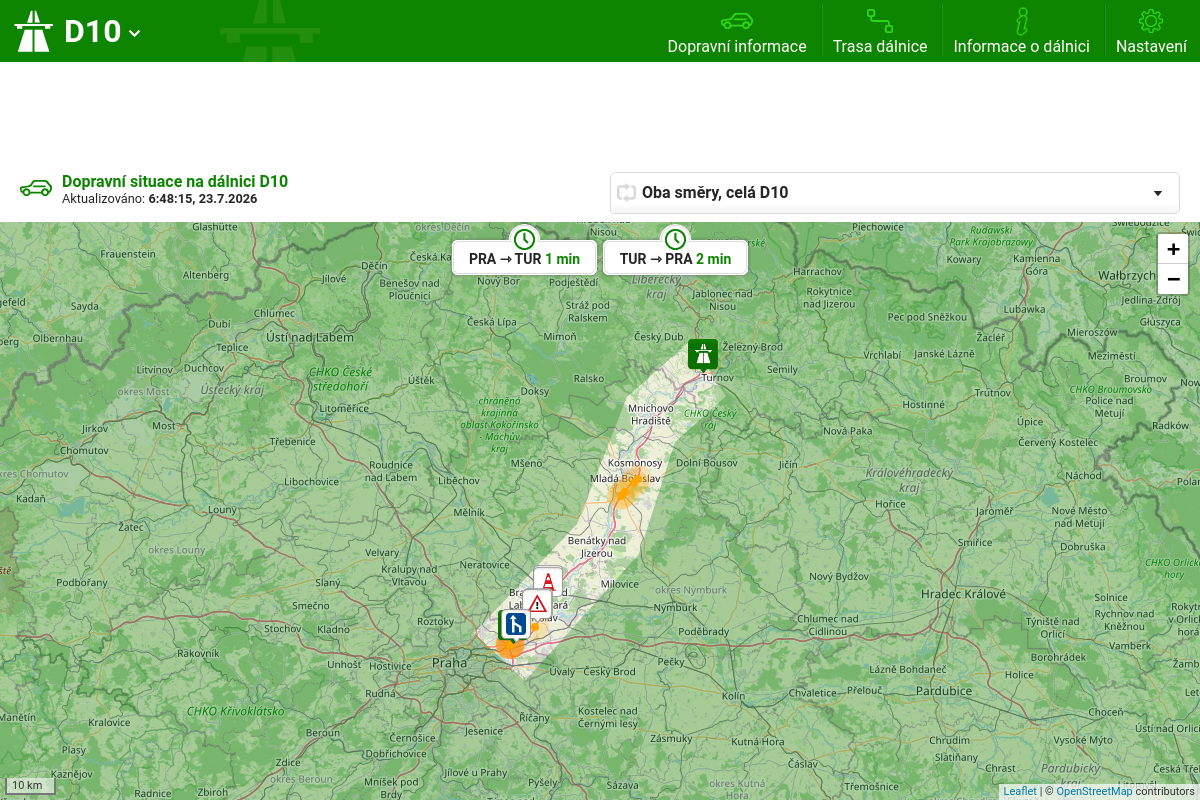Click the orange traffic hotspot near Praha
The image size is (1200, 800).
pyautogui.click(x=510, y=647)
